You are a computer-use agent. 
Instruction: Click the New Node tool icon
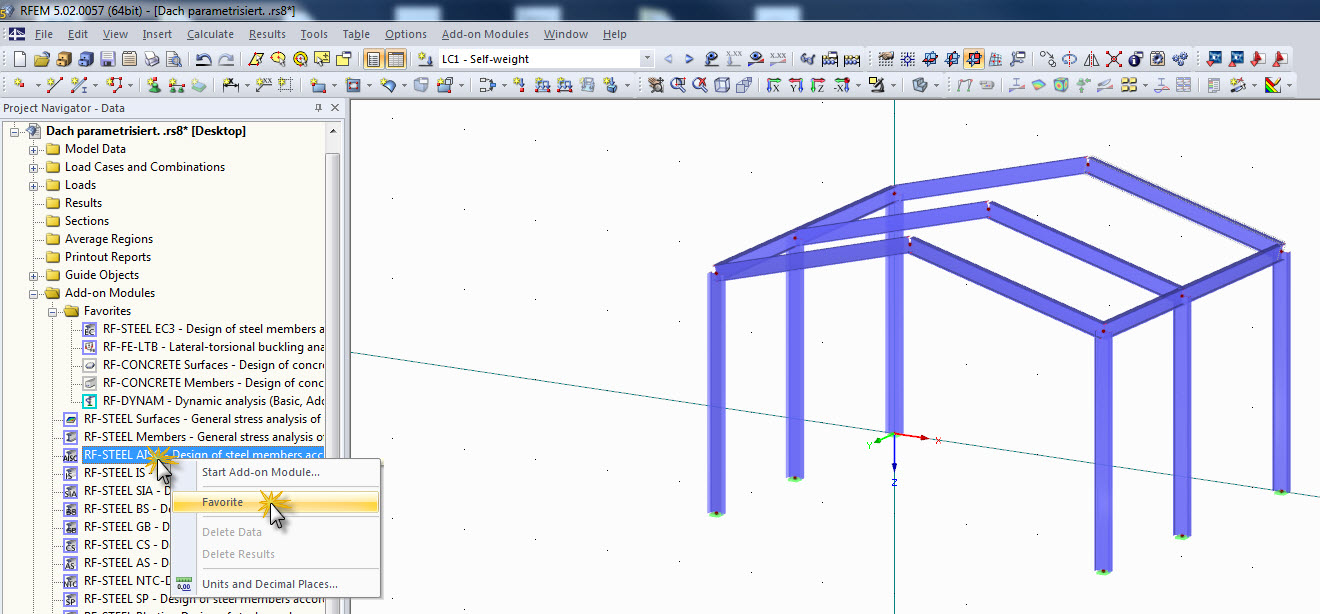tap(20, 85)
